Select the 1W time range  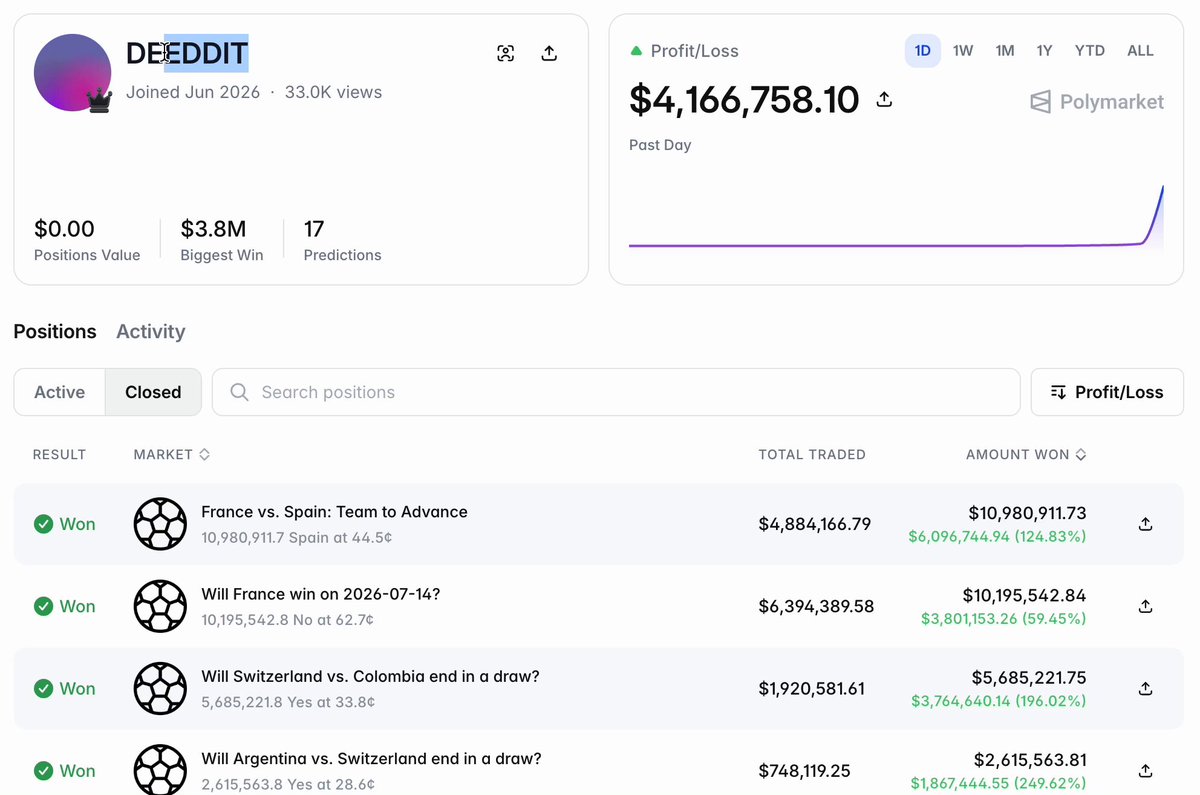963,50
